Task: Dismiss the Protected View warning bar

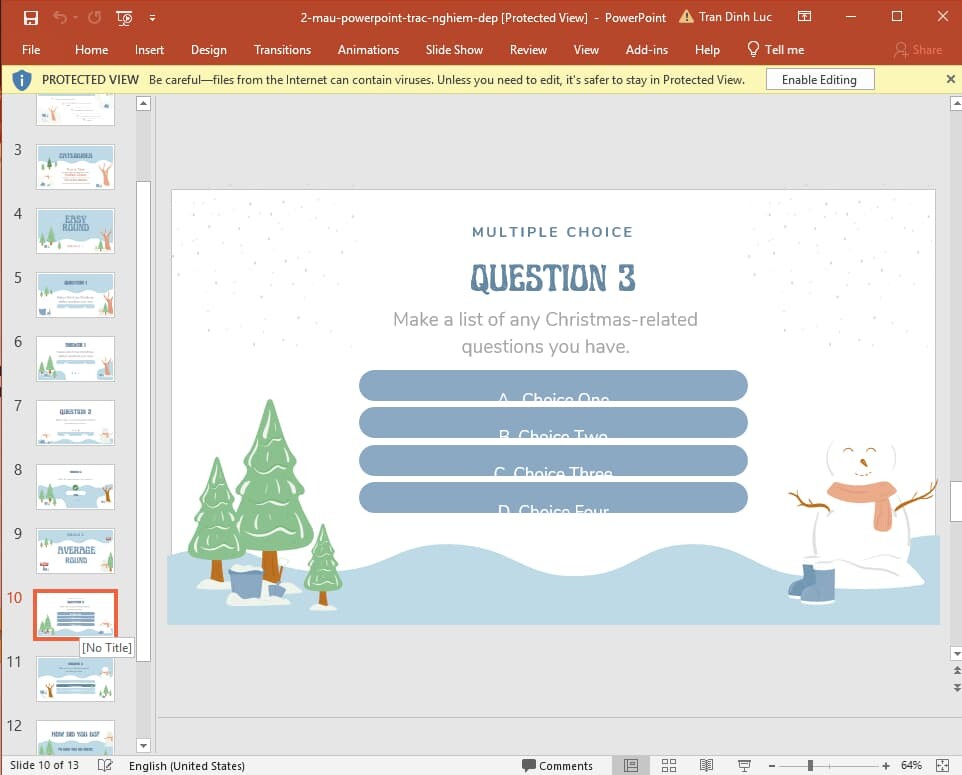Action: 949,79
